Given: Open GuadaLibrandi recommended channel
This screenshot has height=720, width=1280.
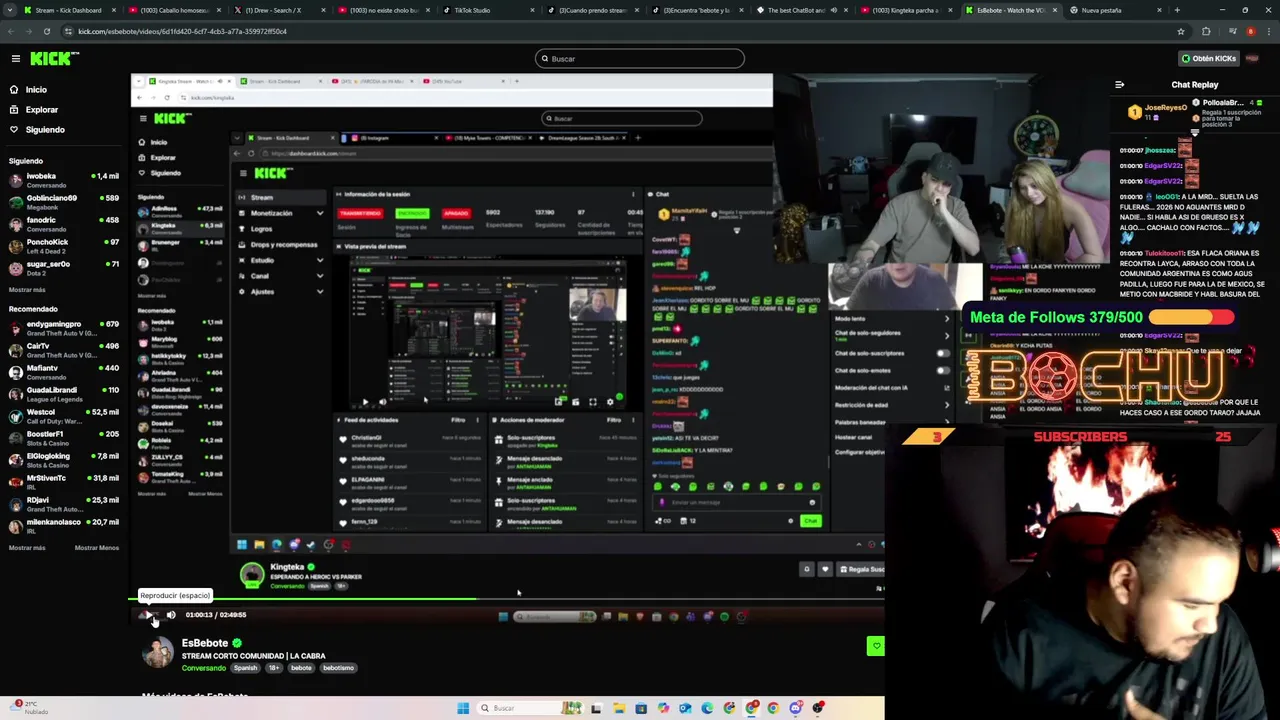Looking at the screenshot, I should tap(64, 394).
